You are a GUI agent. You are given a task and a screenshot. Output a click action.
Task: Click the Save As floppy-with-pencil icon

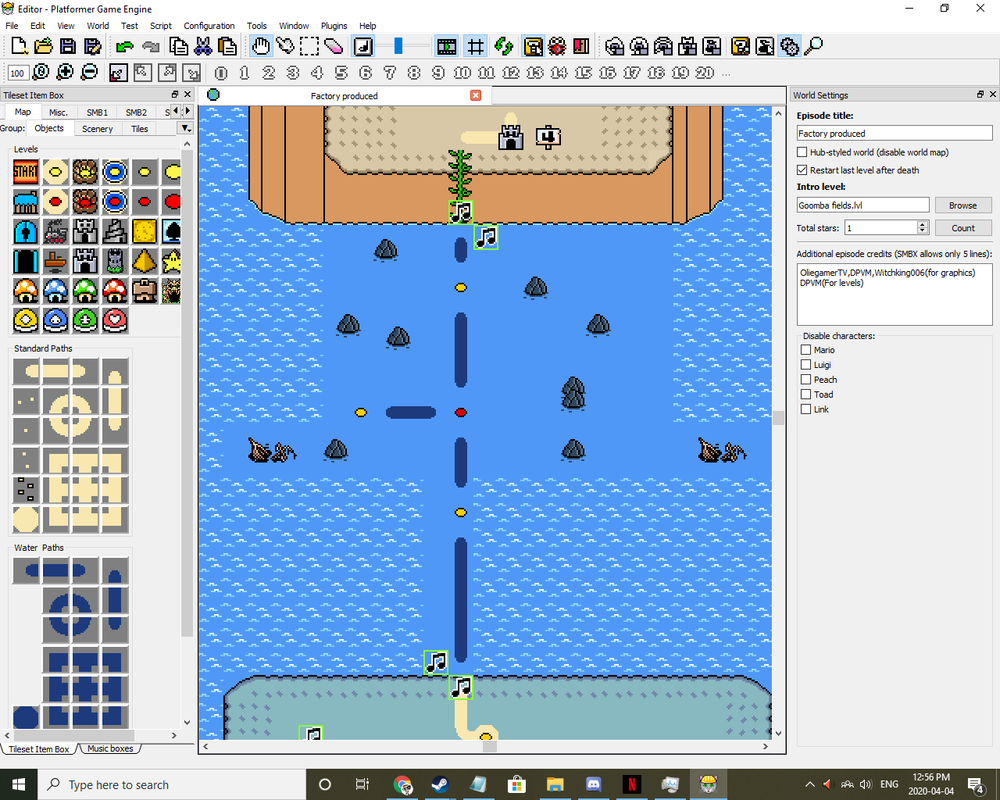pyautogui.click(x=92, y=47)
